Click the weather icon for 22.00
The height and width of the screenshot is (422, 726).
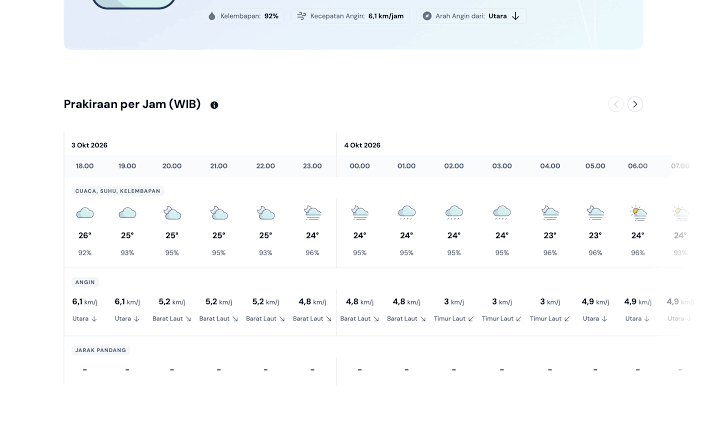pos(266,213)
